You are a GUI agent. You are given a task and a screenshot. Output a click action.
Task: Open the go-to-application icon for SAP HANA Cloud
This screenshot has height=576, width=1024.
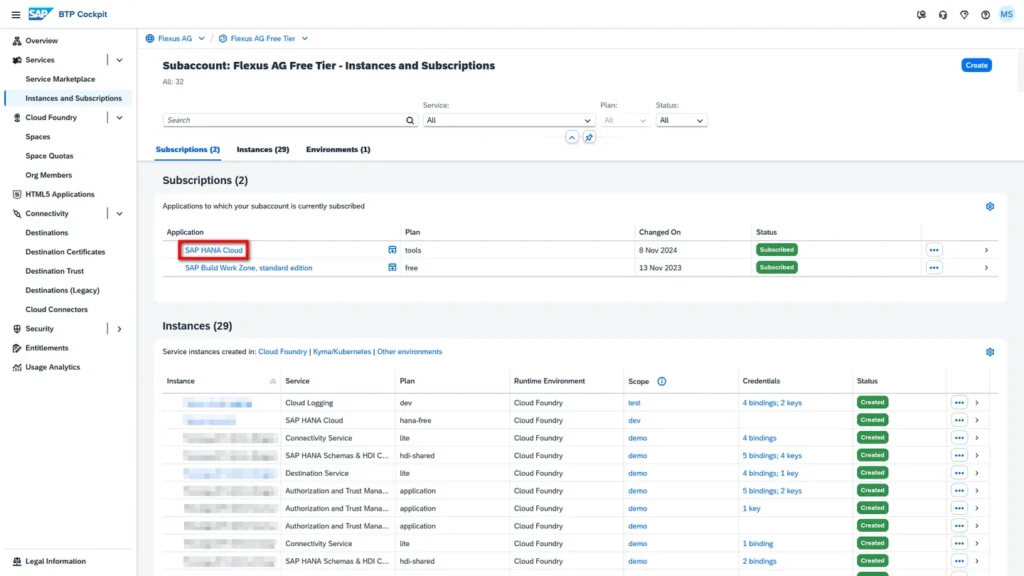click(x=392, y=250)
